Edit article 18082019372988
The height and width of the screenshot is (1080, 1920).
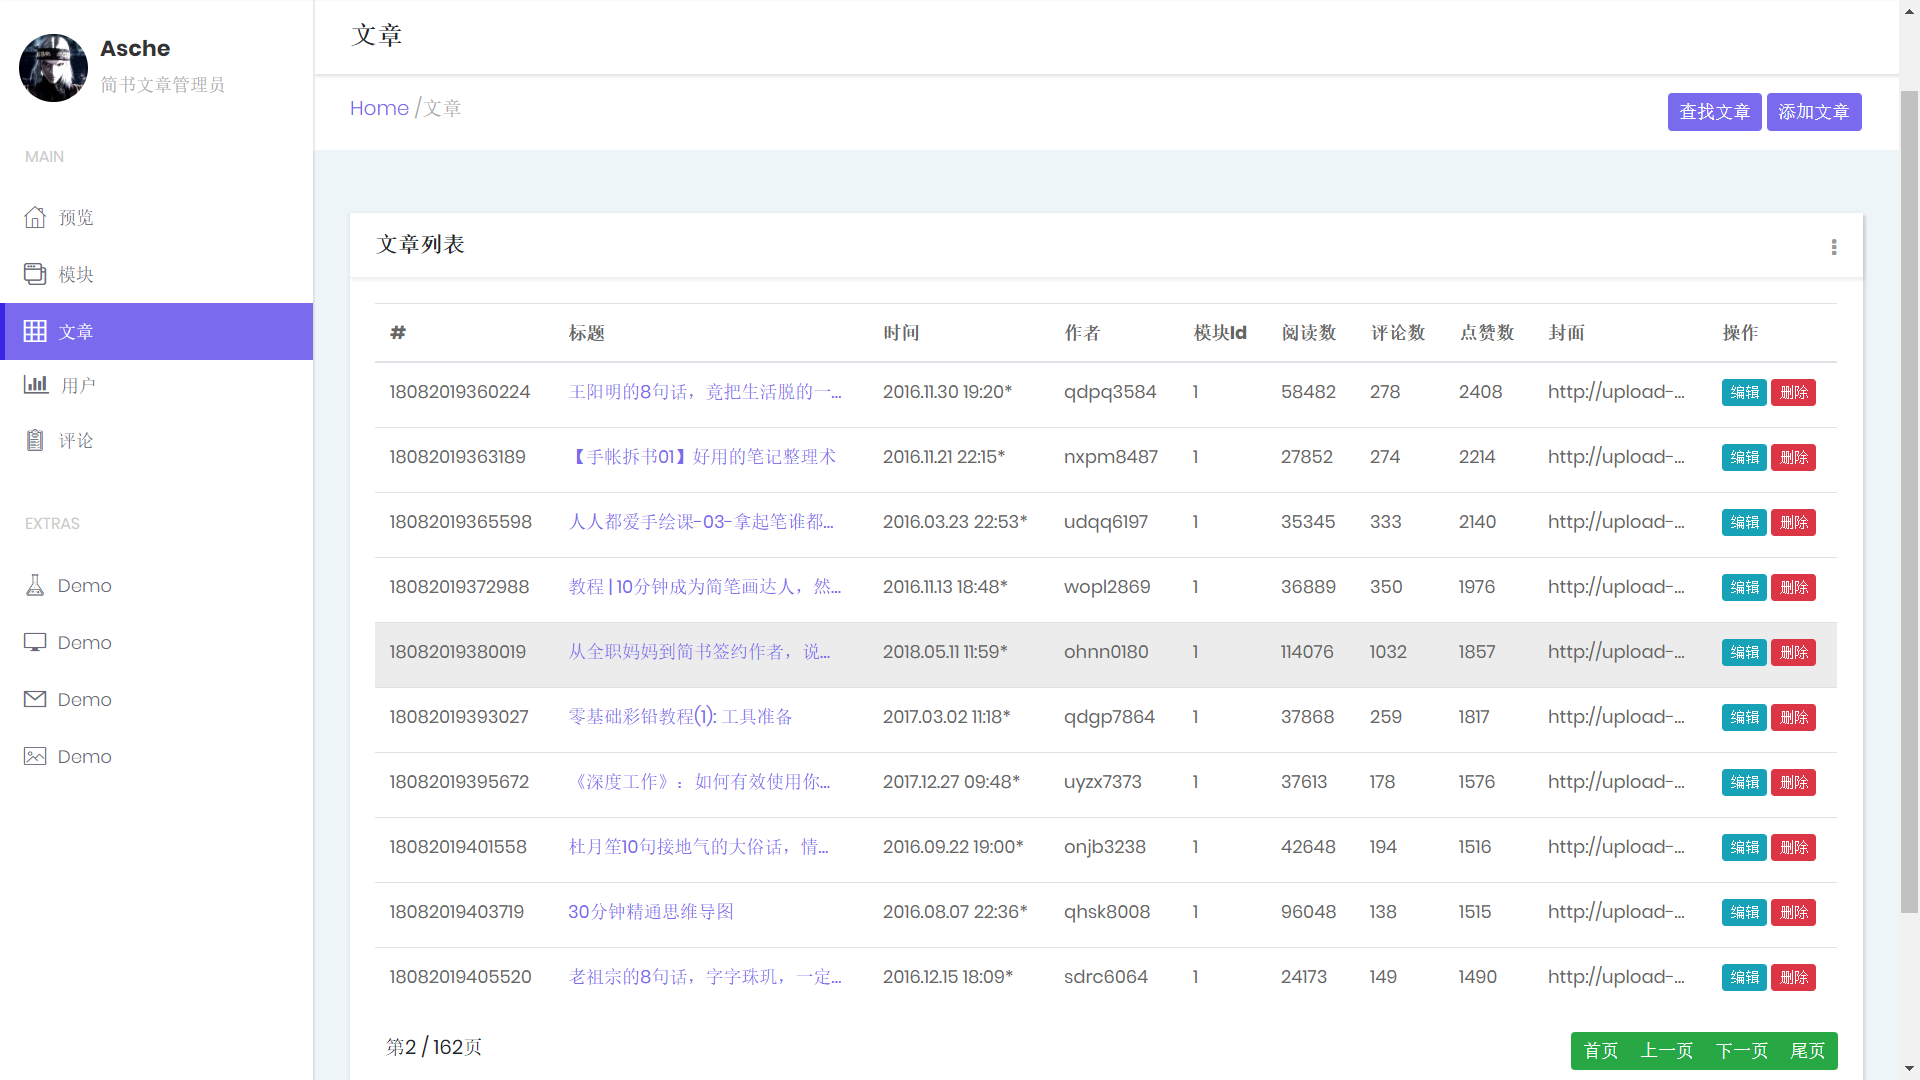1744,587
